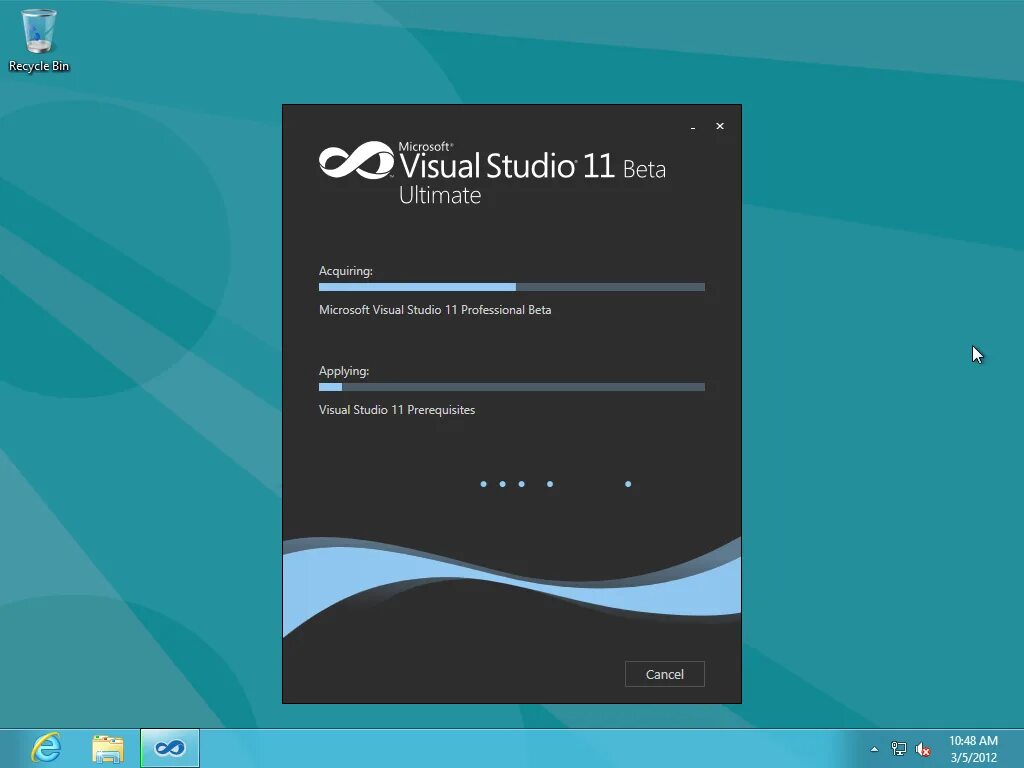
Task: Click 'Visual Studio 11 Prerequisites' text
Action: [x=397, y=409]
